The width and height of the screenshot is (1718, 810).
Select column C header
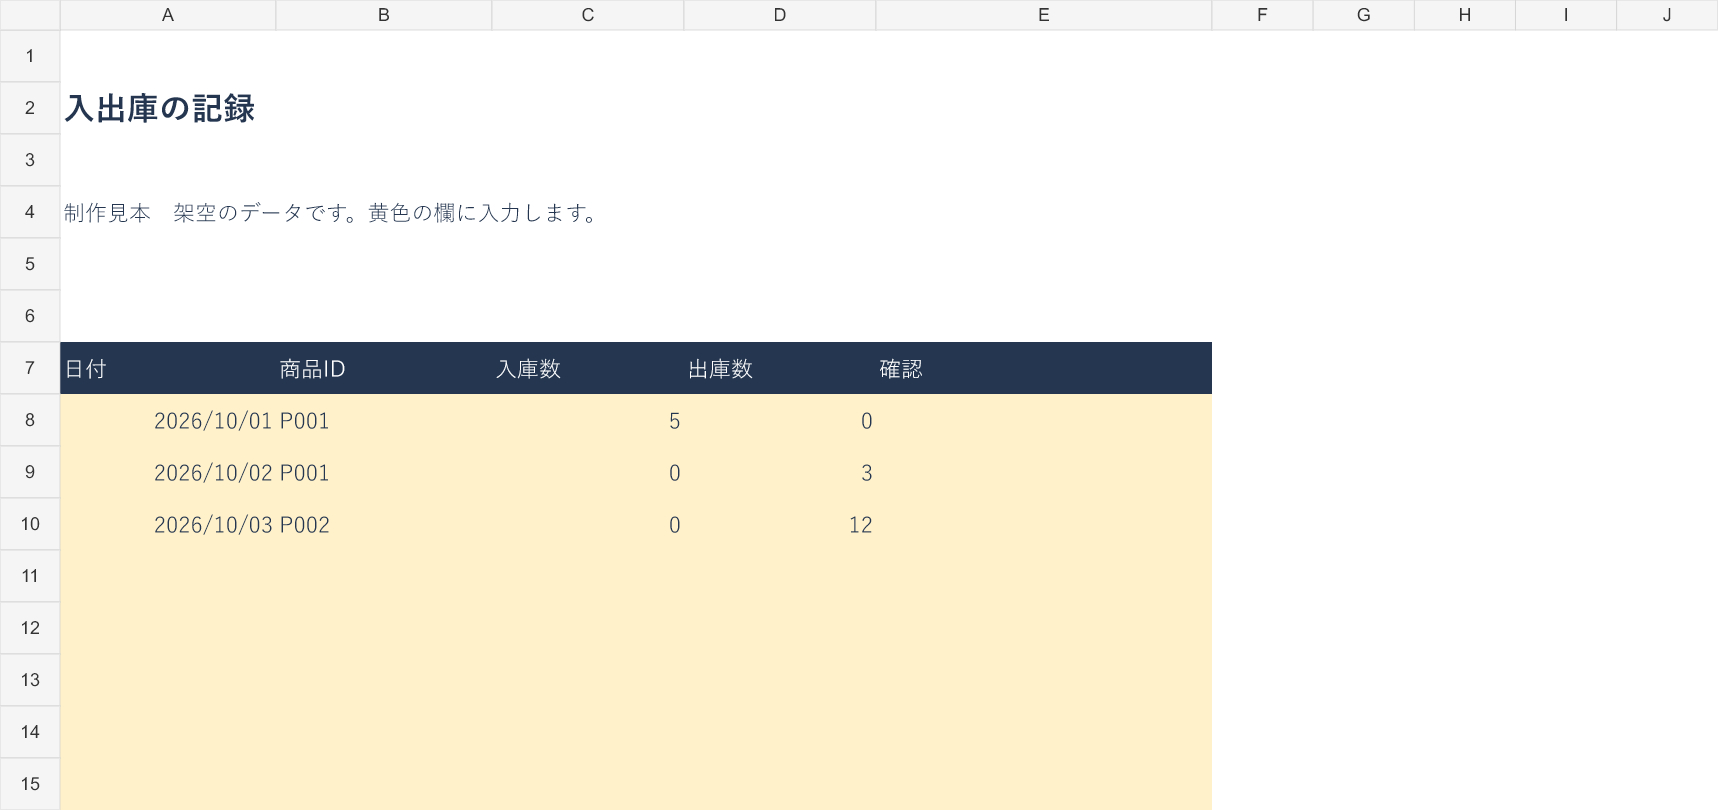(588, 15)
